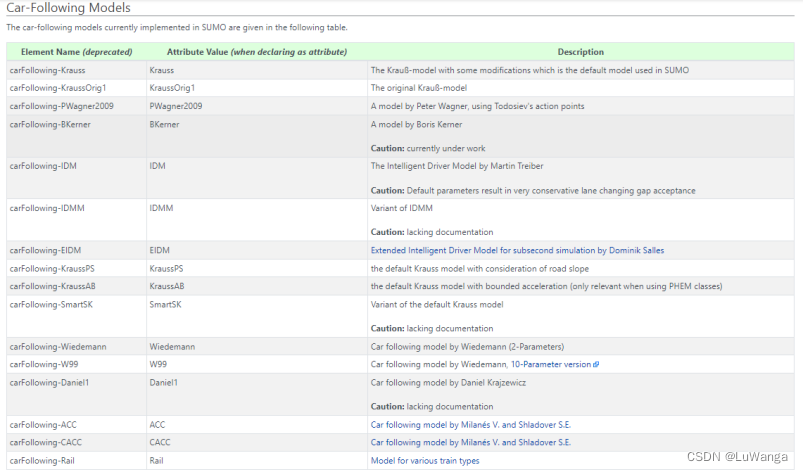803x473 pixels.
Task: Click the carFollowing-Wiedemann element name
Action: (x=56, y=346)
